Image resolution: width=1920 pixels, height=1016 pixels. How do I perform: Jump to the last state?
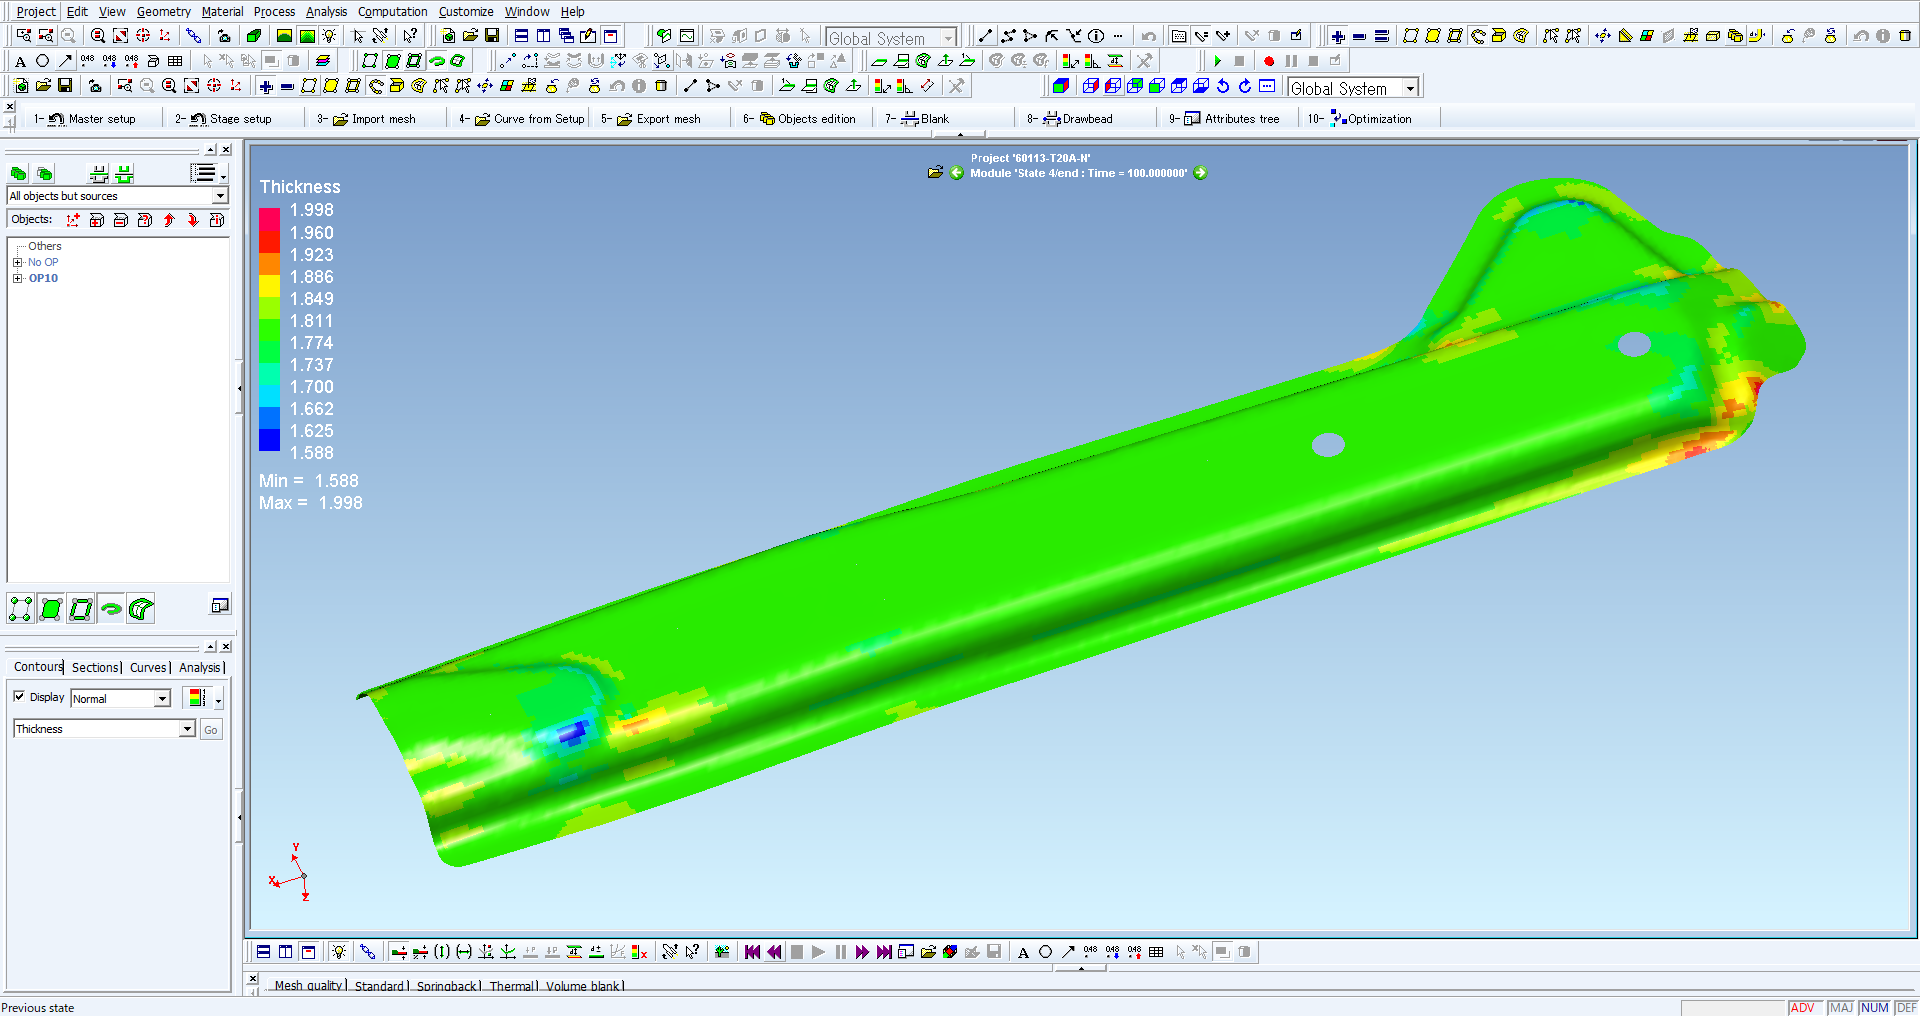884,952
